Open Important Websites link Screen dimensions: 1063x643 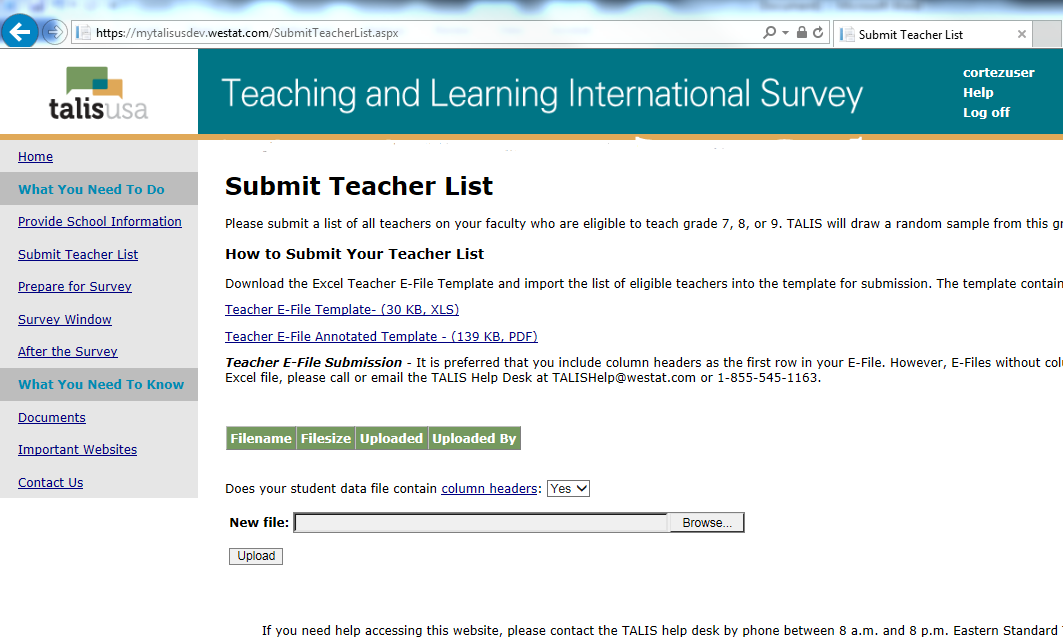(77, 450)
